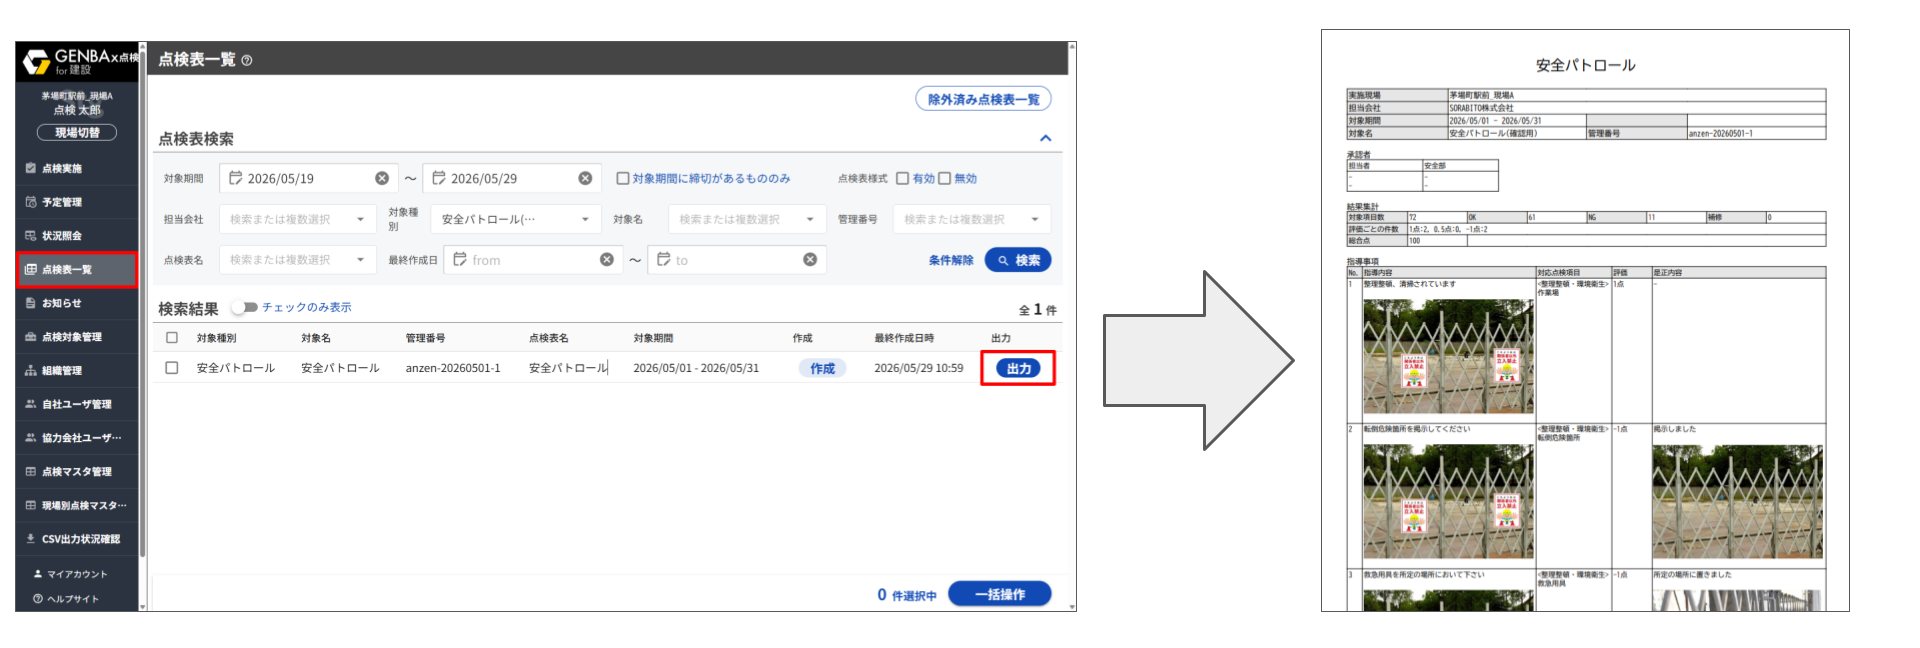This screenshot has height=648, width=1920.
Task: Click the 自社ユーザ管理 people icon
Action: 30,404
